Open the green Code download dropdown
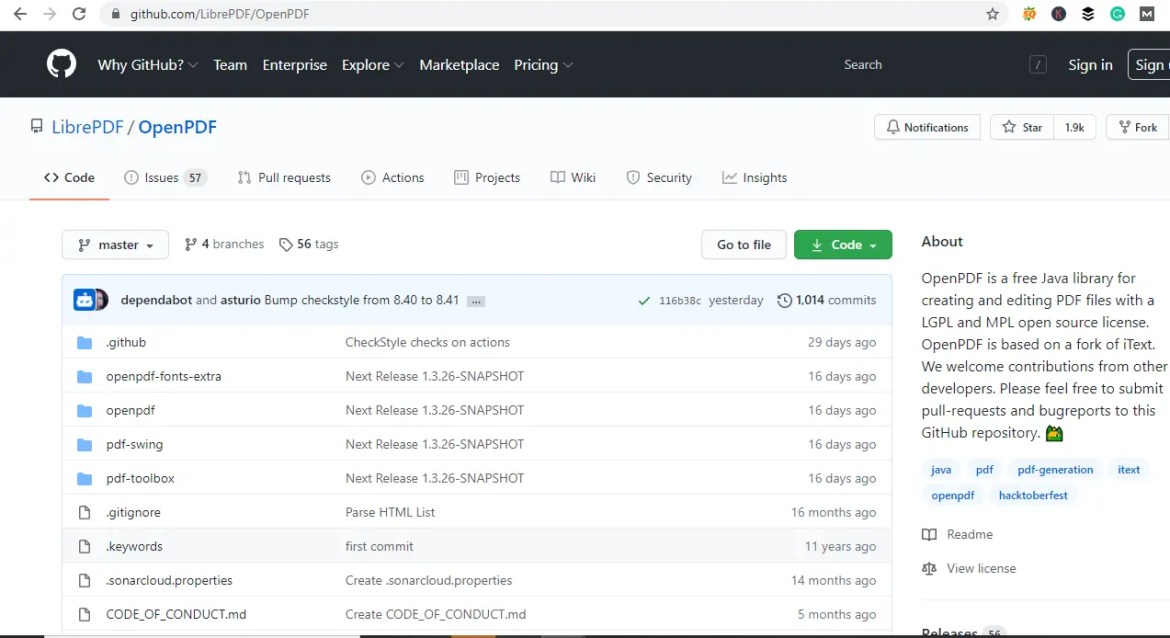 pos(842,245)
